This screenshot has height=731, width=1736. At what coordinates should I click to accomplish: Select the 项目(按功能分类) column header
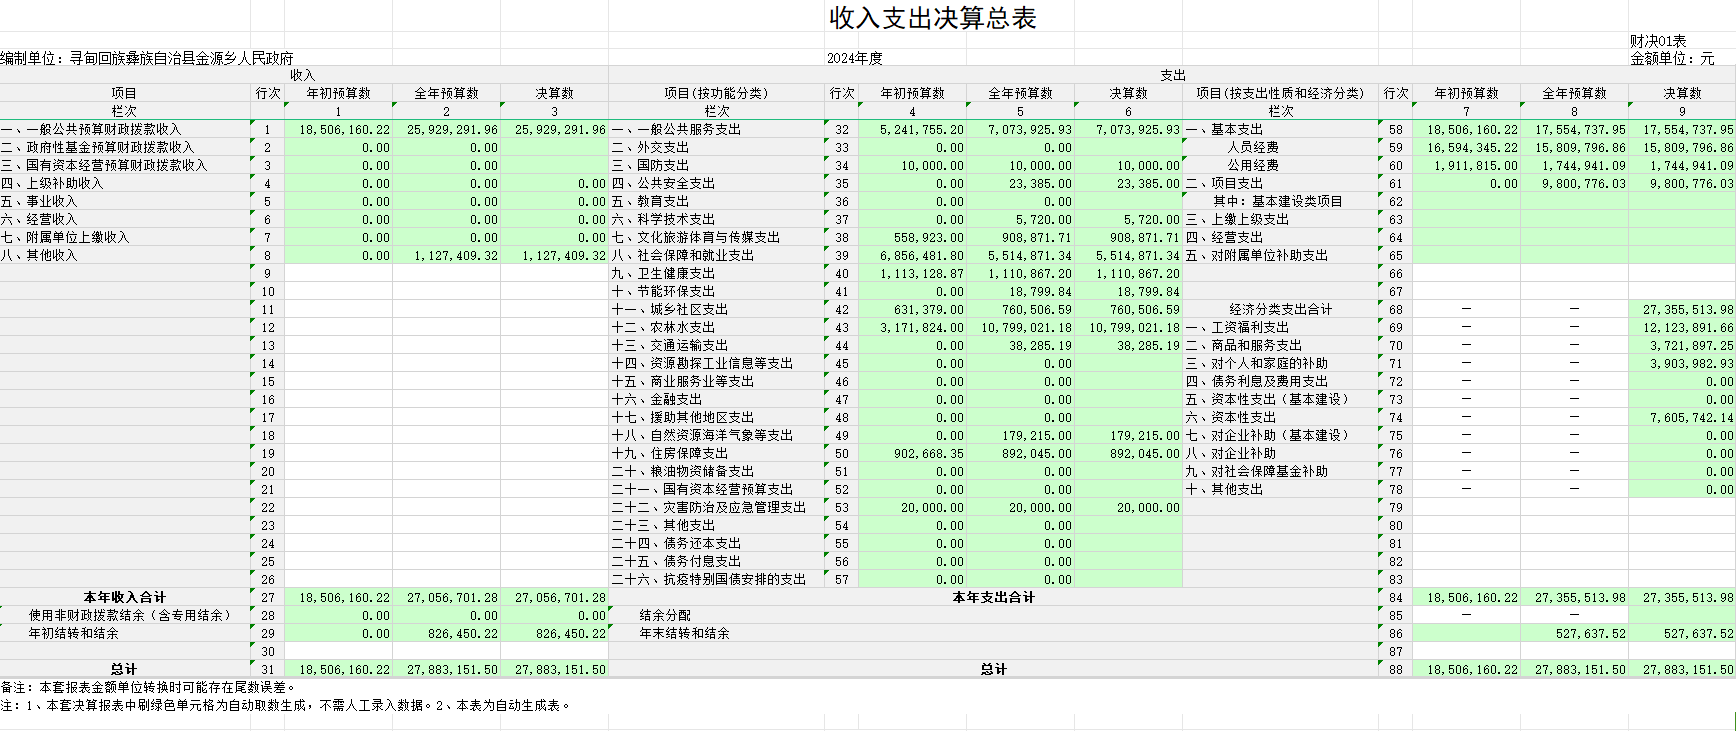click(716, 93)
